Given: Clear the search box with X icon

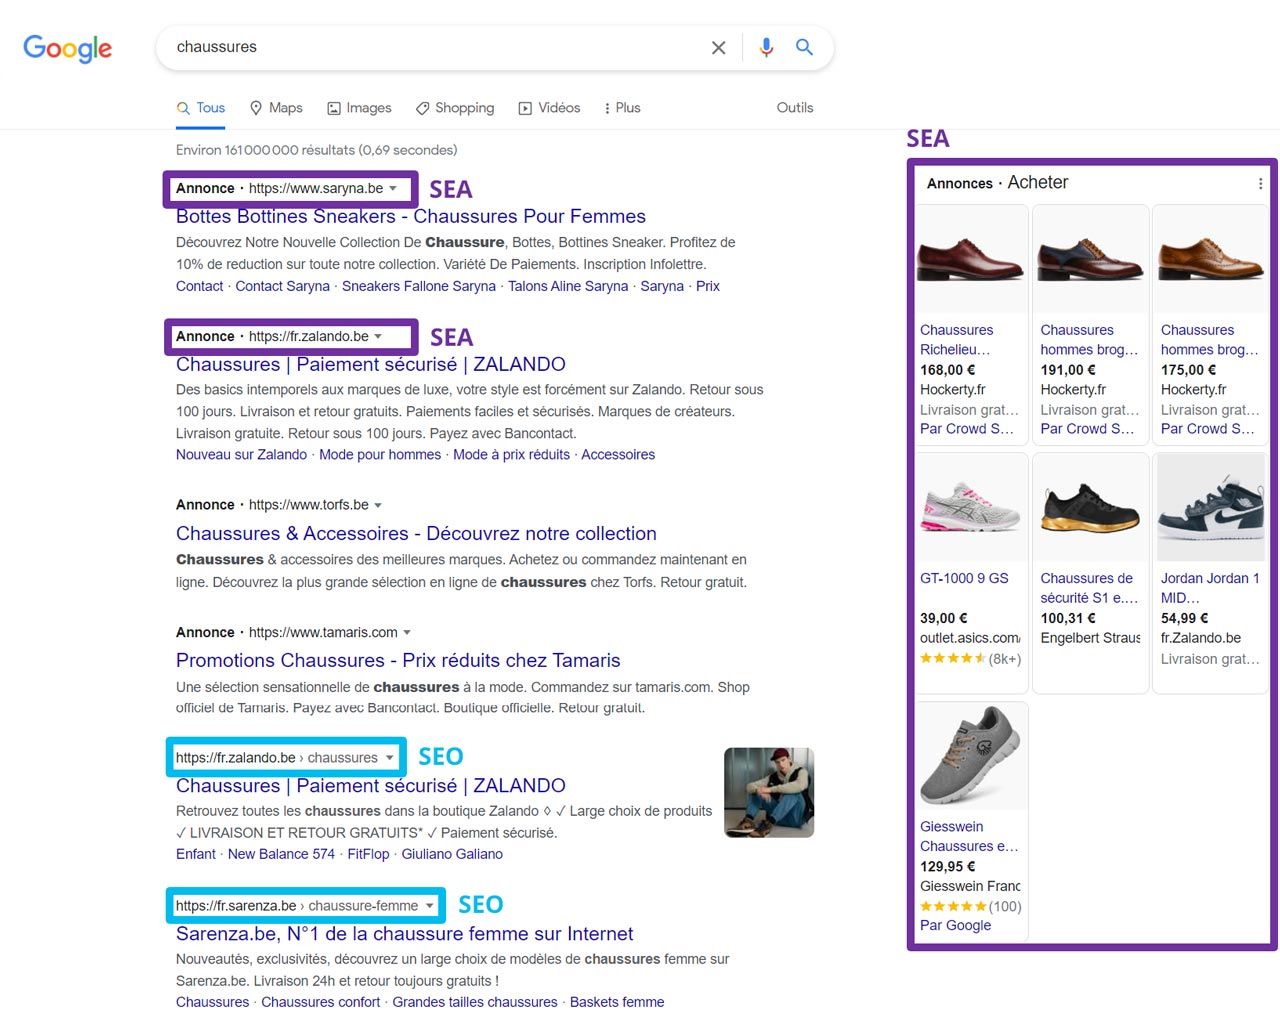Looking at the screenshot, I should point(718,48).
